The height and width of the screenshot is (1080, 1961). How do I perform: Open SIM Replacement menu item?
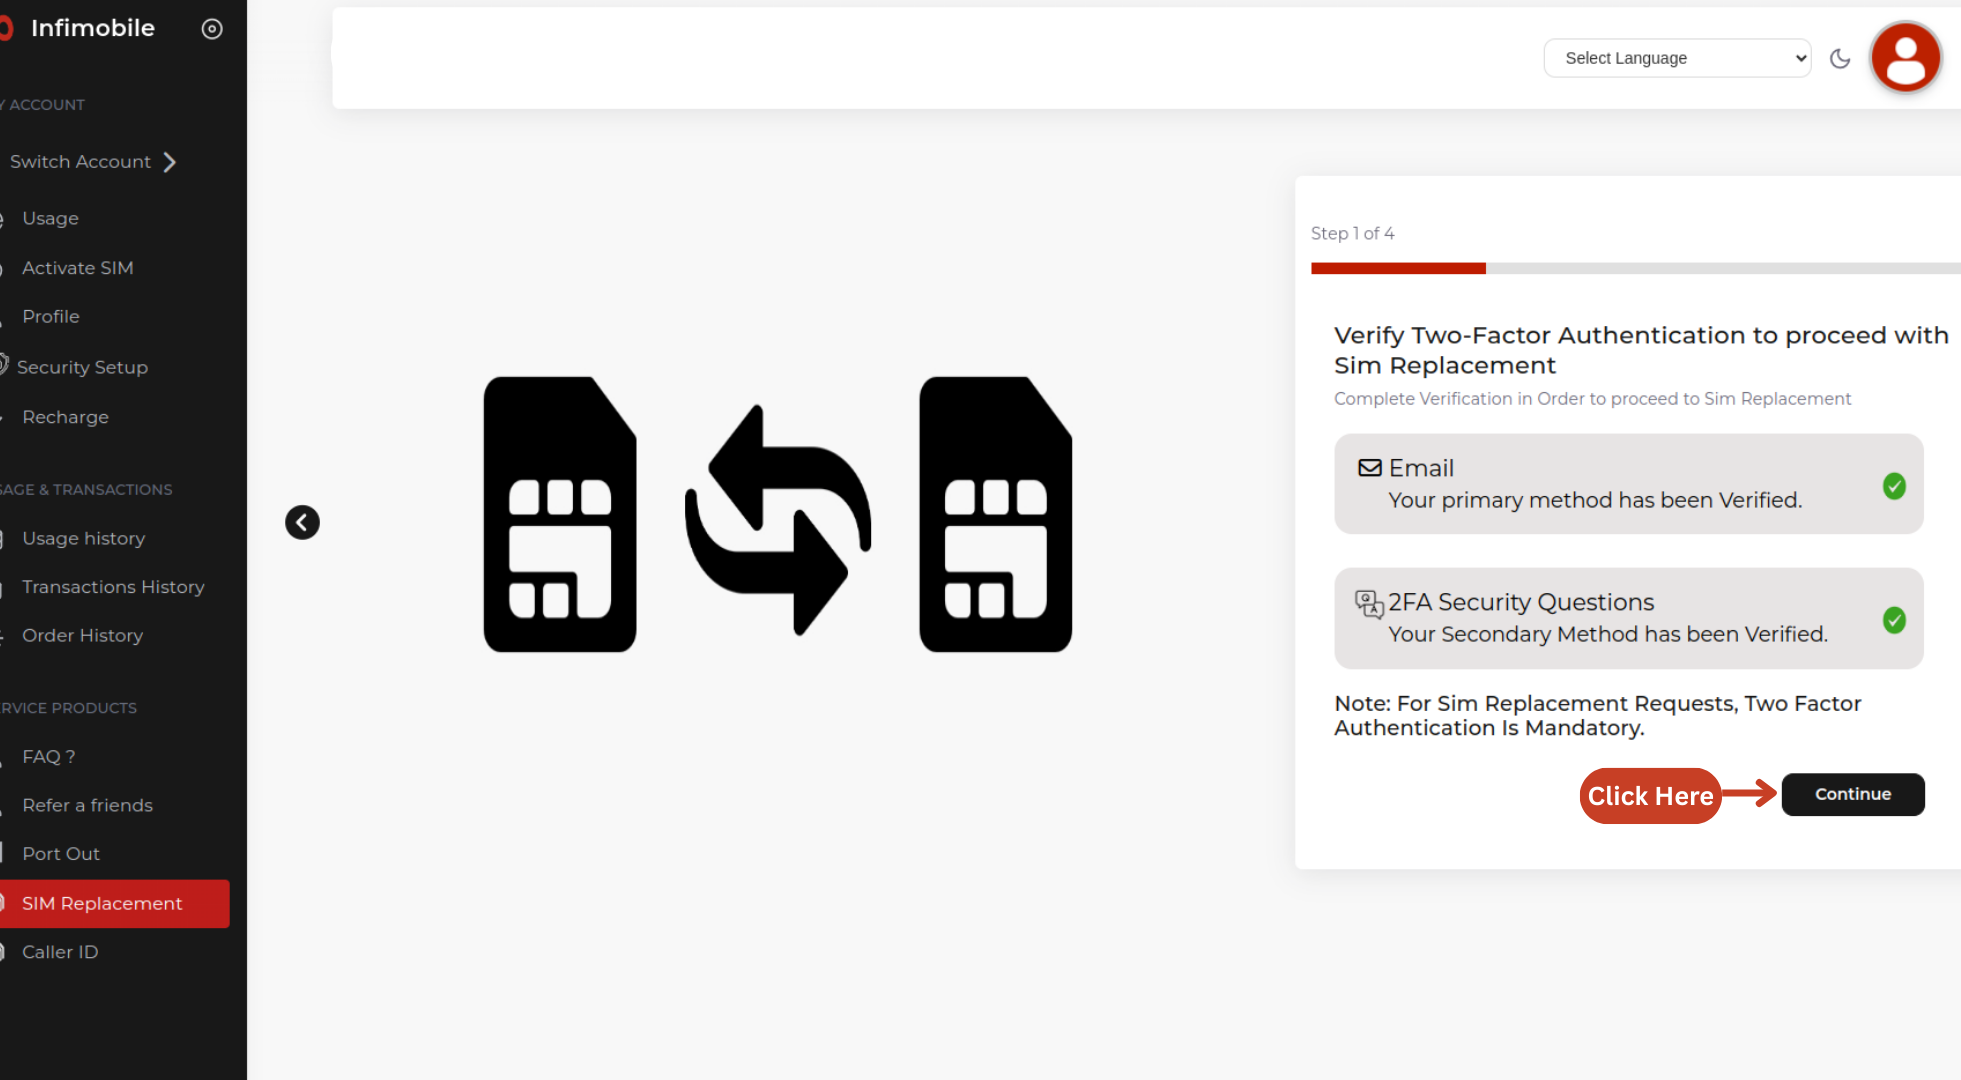coord(102,903)
